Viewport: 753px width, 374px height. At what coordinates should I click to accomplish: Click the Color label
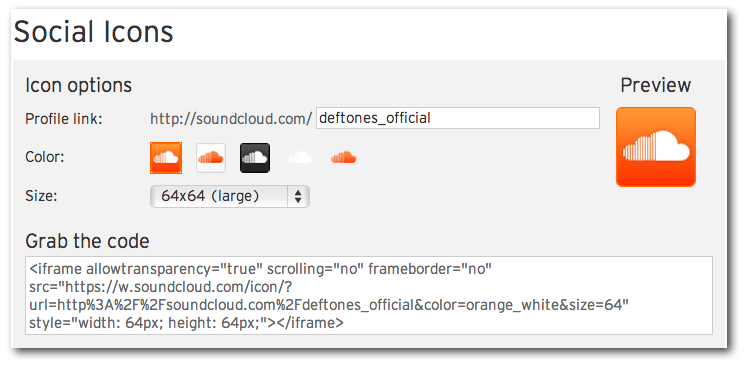click(45, 157)
